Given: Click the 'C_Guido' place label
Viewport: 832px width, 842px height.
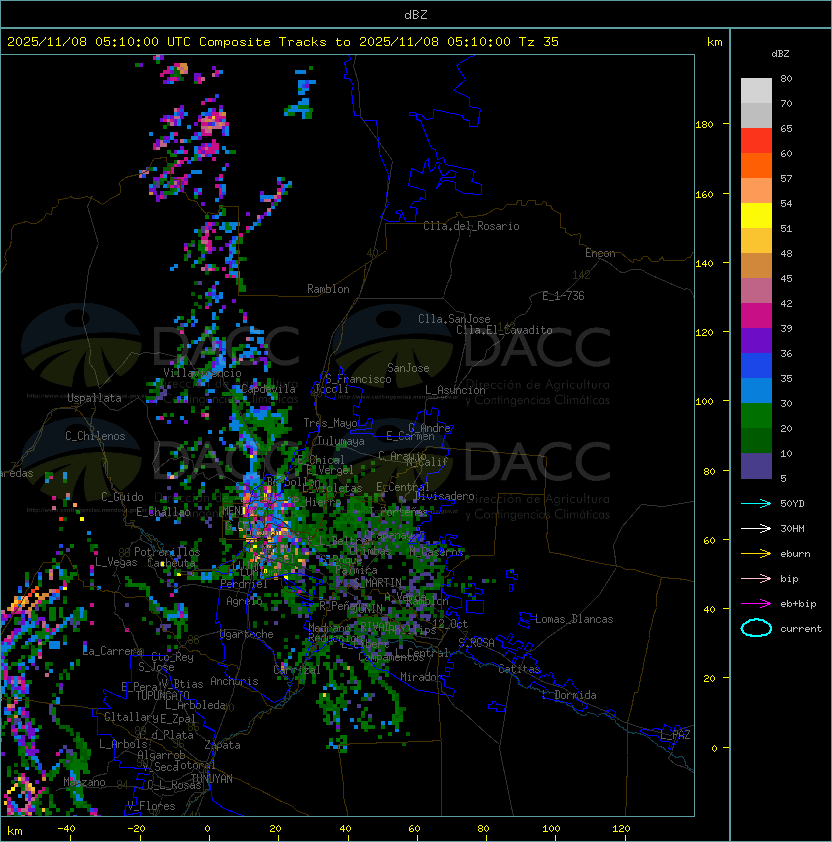Looking at the screenshot, I should click(x=122, y=497).
